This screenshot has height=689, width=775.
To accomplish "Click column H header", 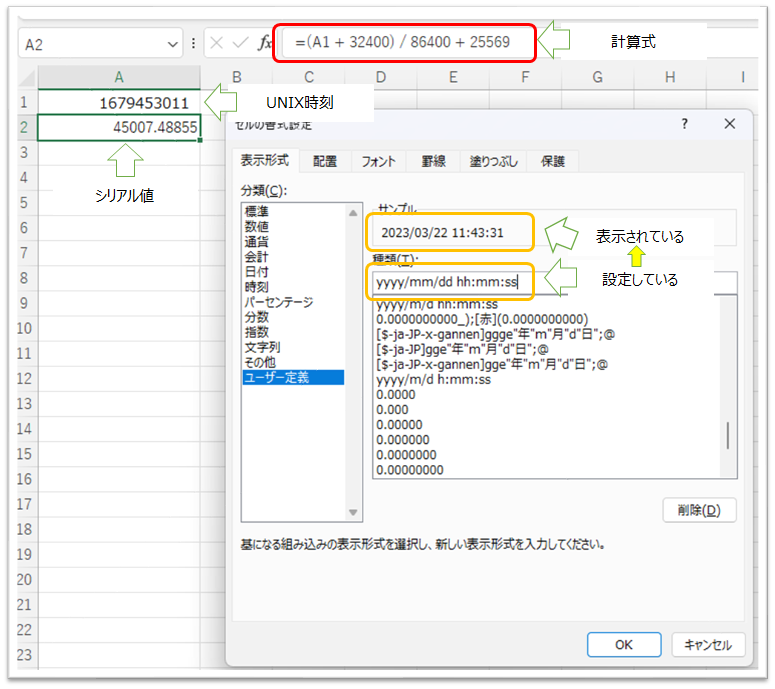I will (670, 77).
